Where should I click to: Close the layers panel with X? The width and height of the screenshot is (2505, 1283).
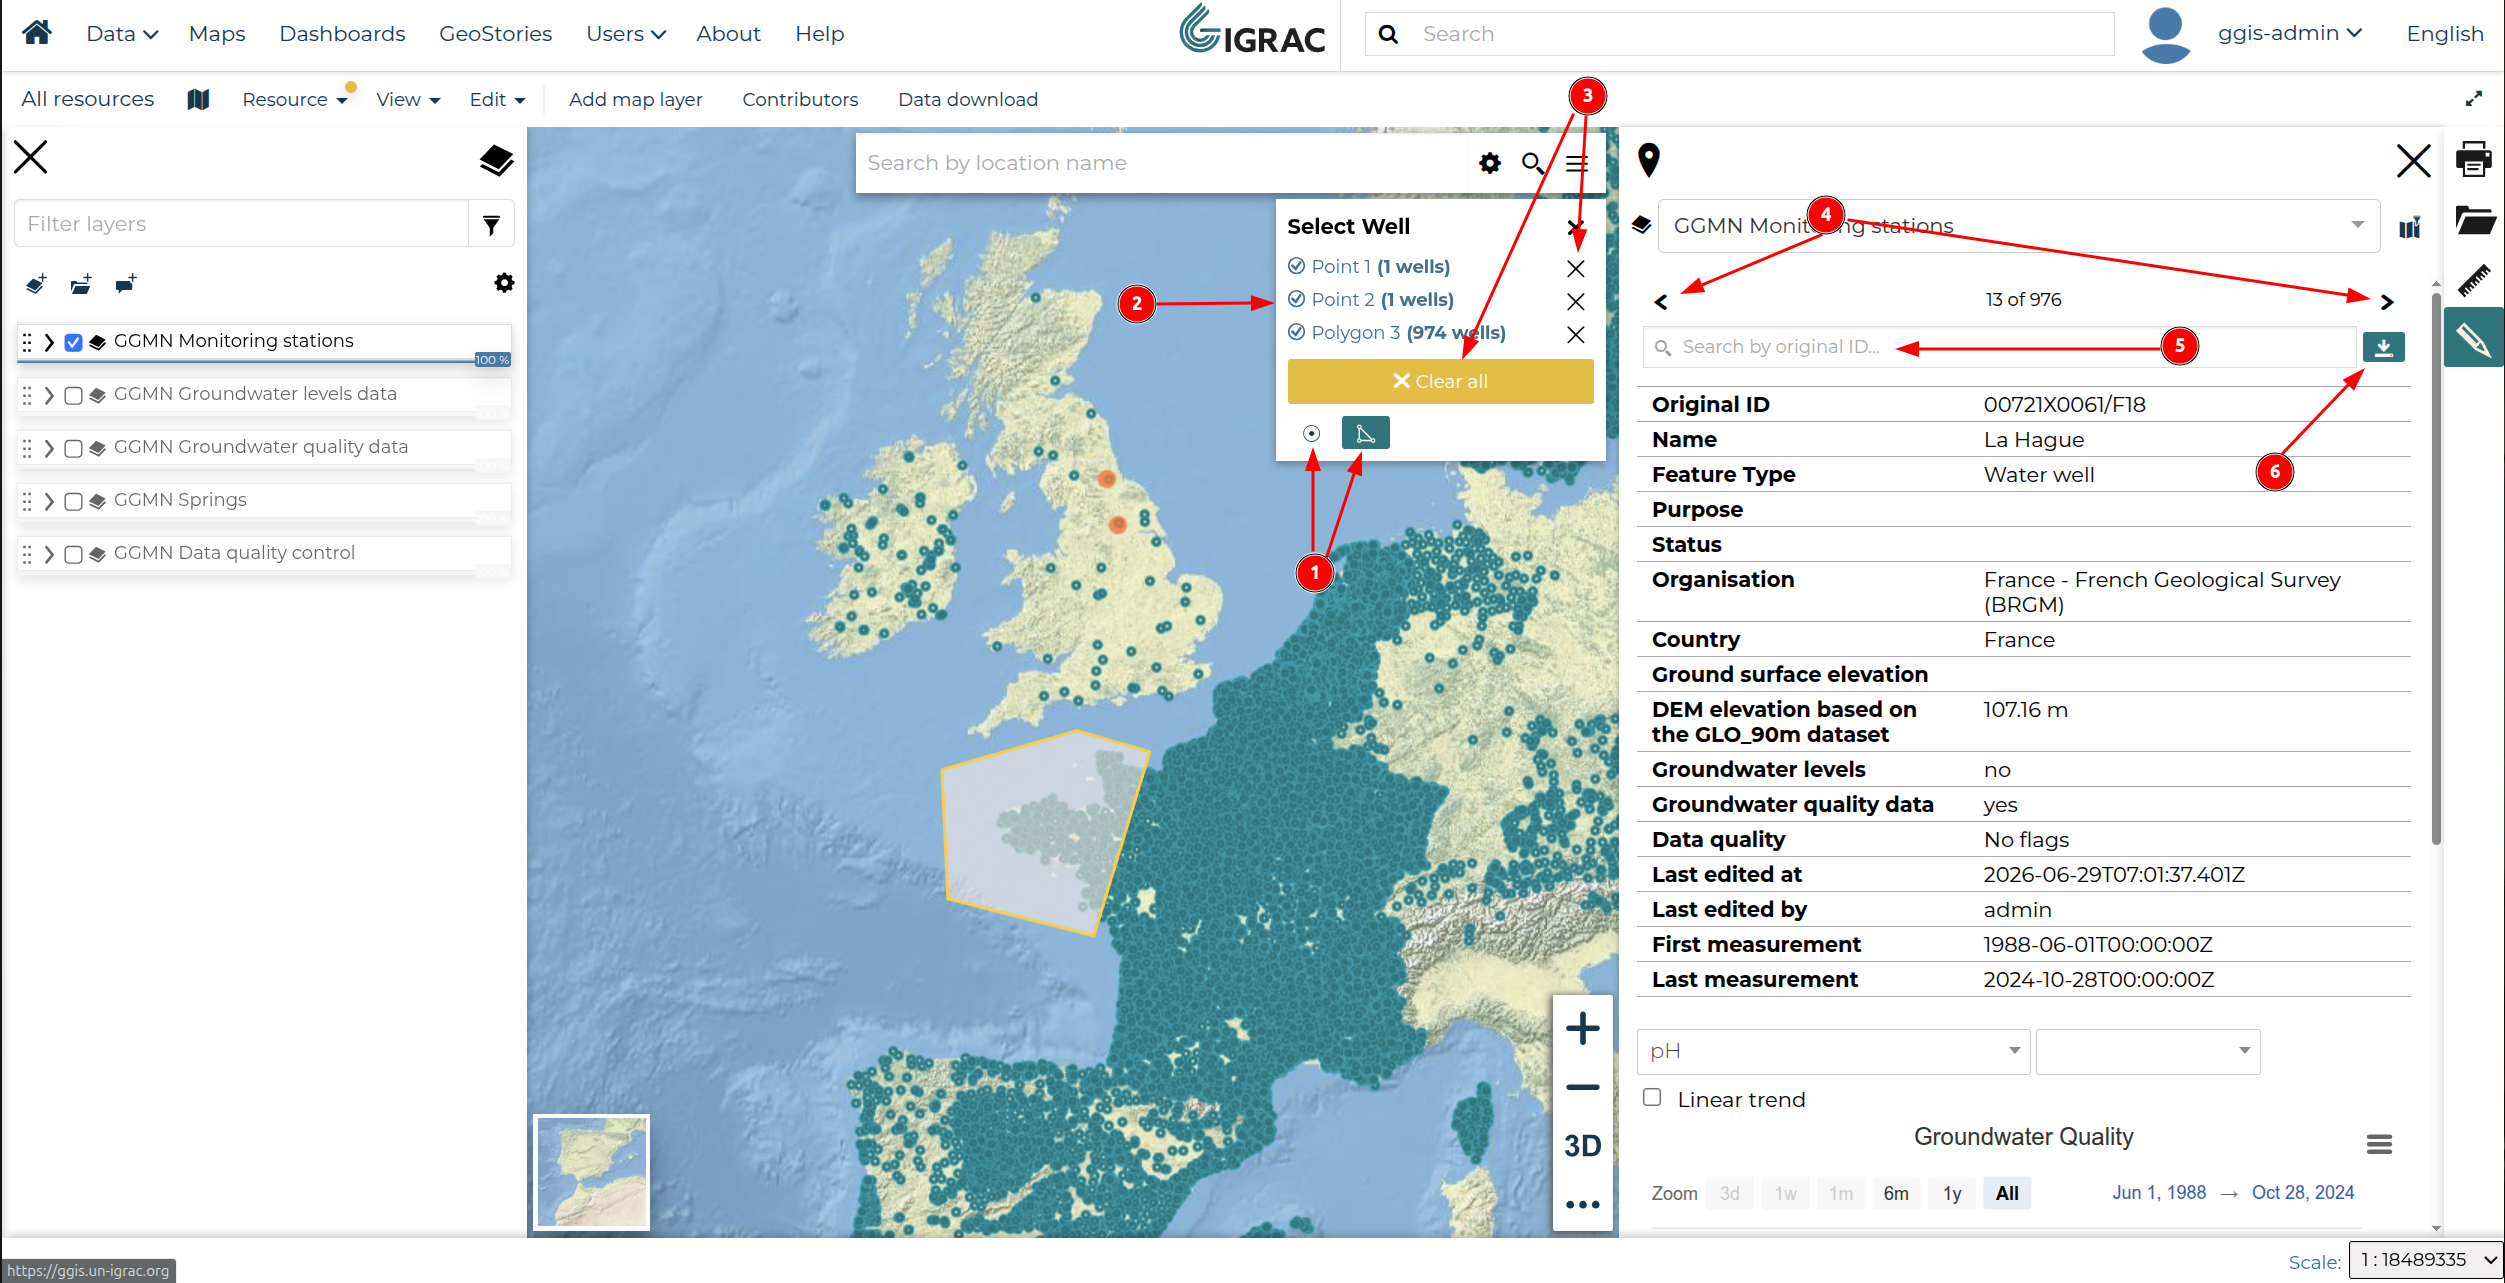[x=31, y=157]
